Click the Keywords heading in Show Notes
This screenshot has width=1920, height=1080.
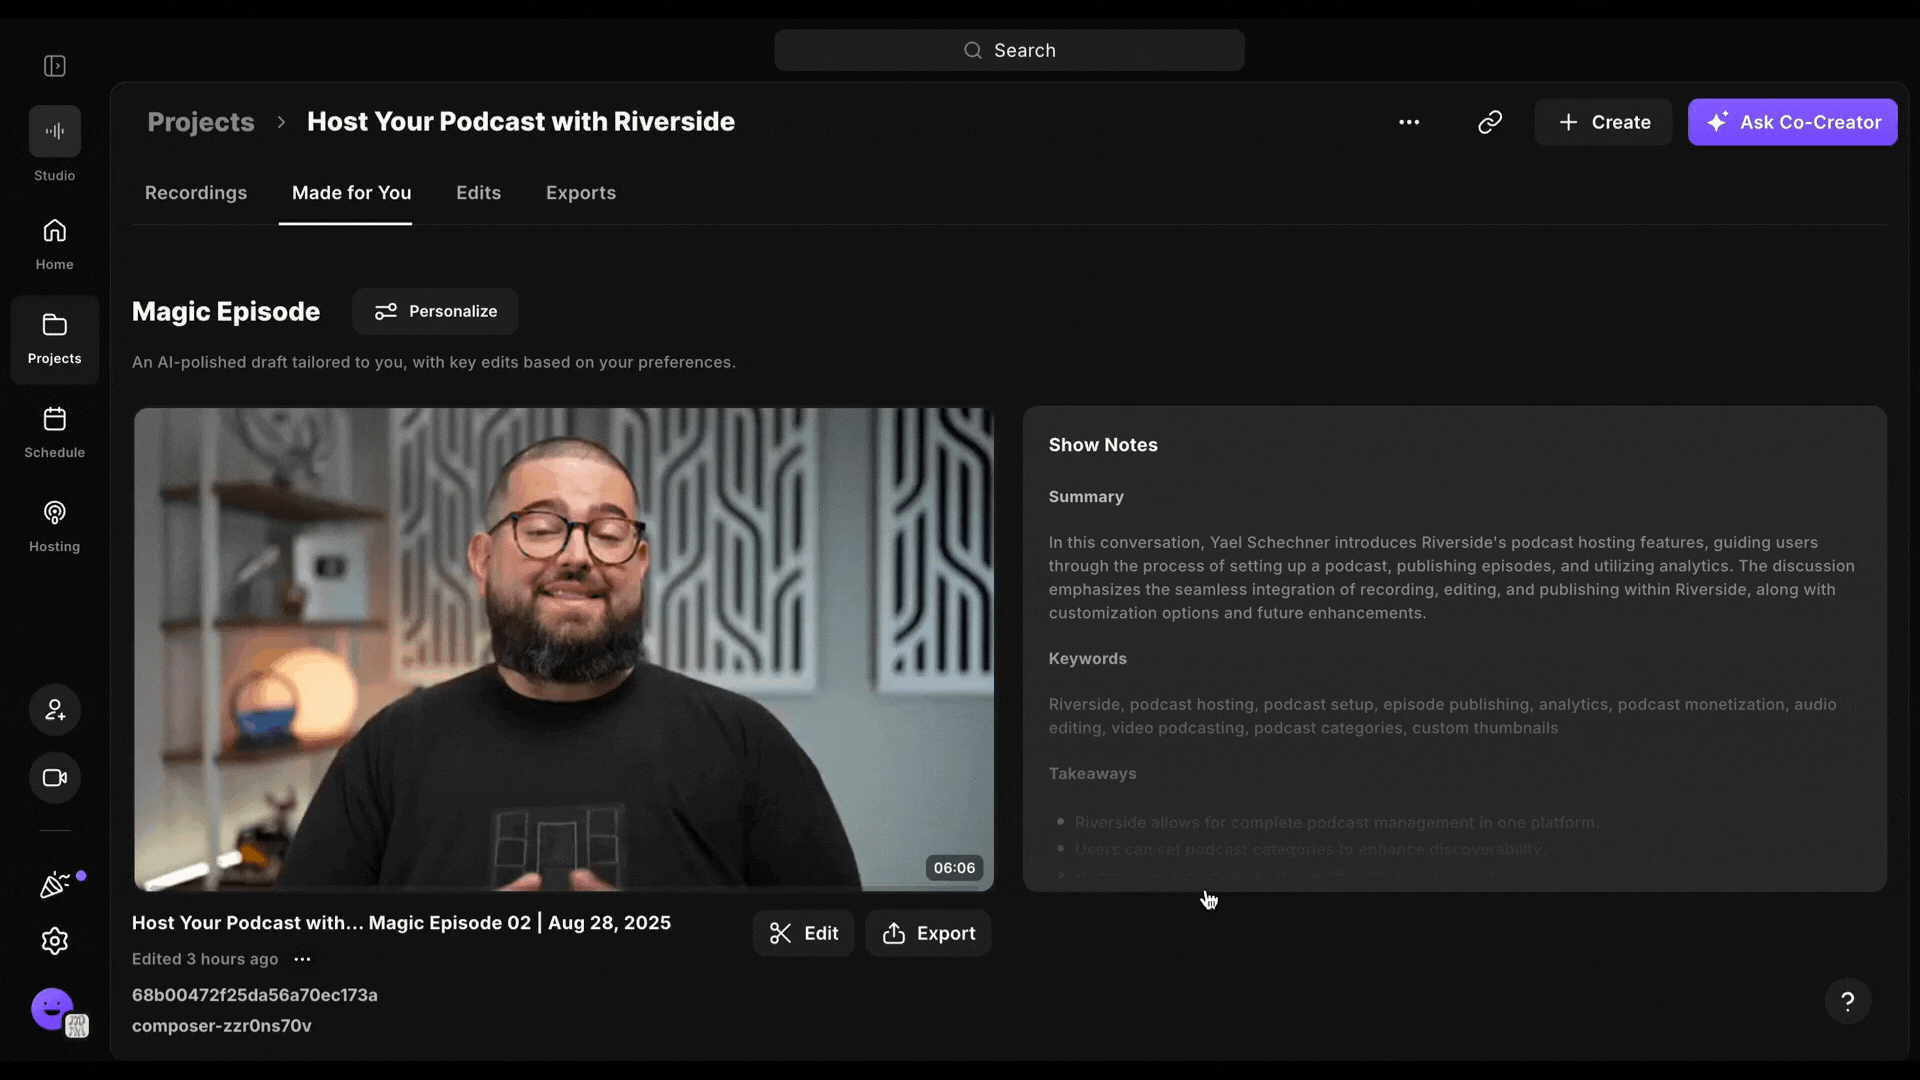click(1088, 659)
